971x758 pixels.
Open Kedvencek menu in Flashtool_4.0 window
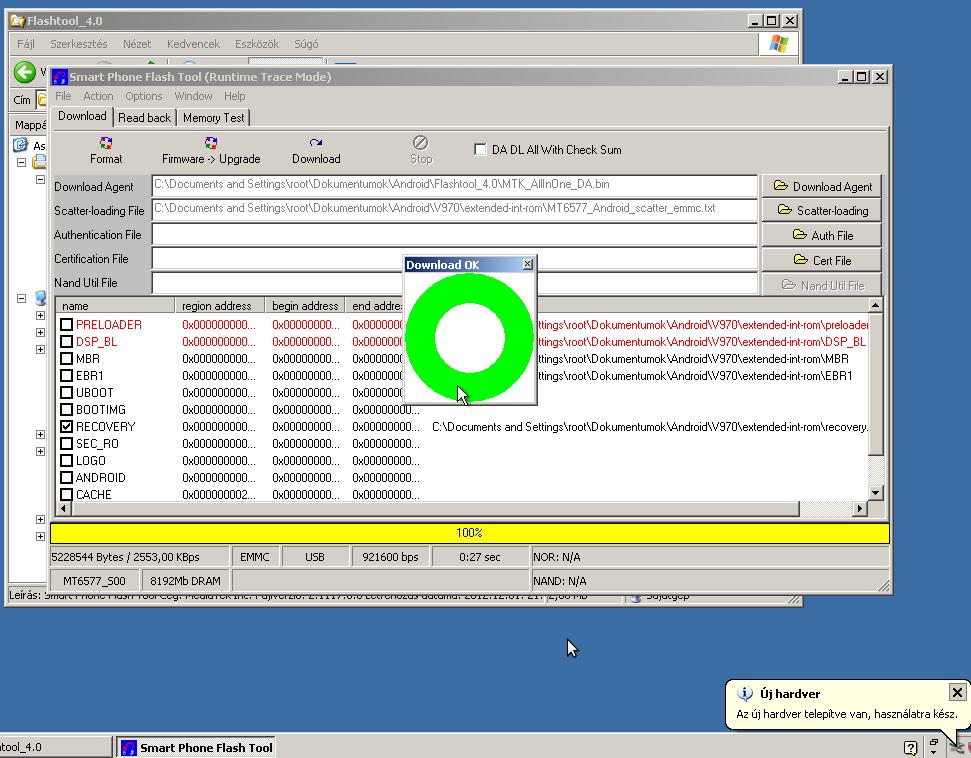click(193, 44)
